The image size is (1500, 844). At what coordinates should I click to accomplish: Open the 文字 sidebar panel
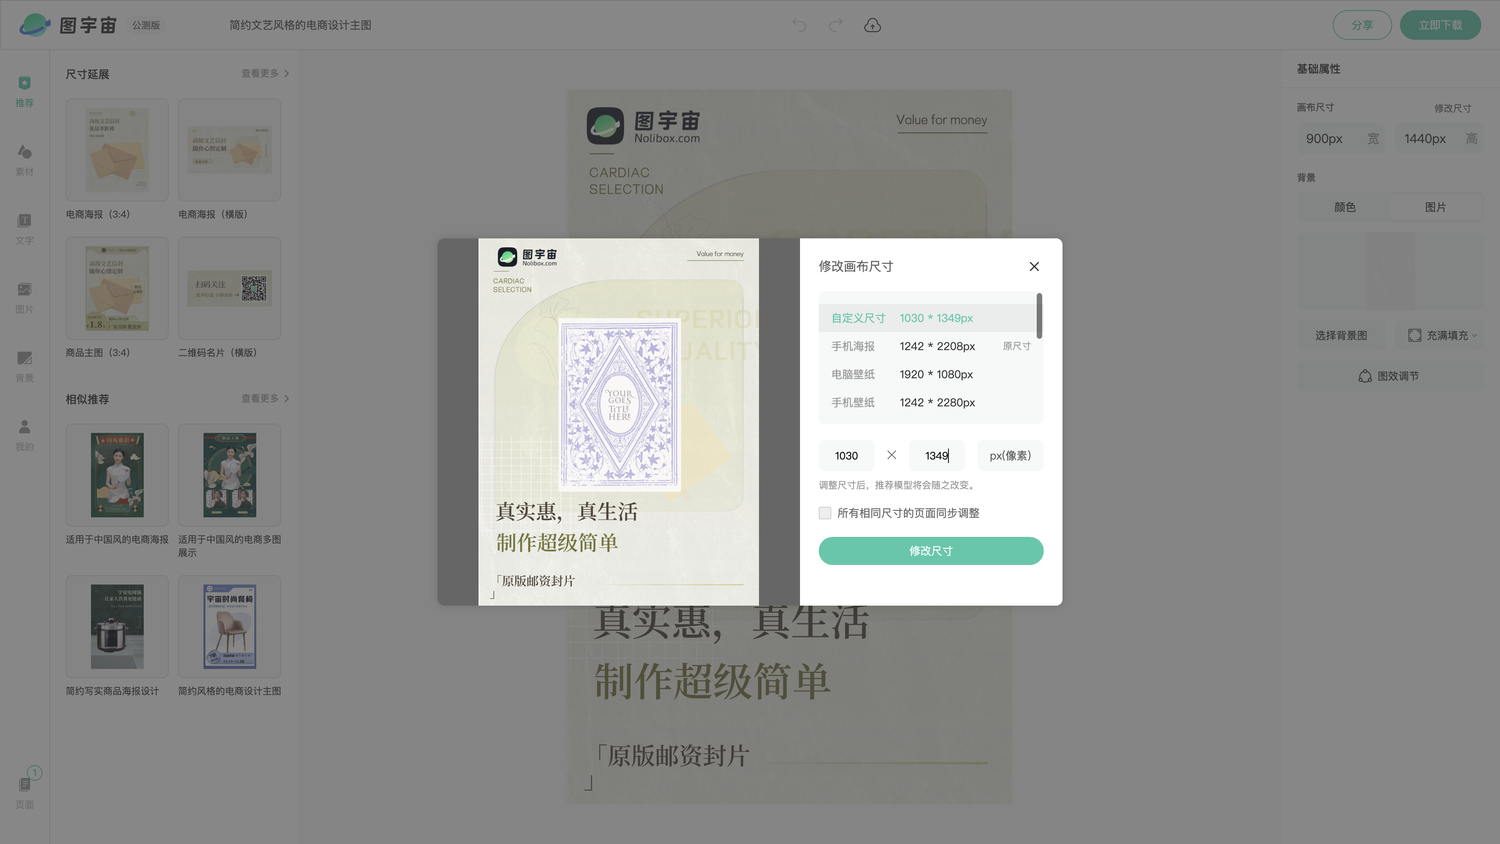pos(25,229)
